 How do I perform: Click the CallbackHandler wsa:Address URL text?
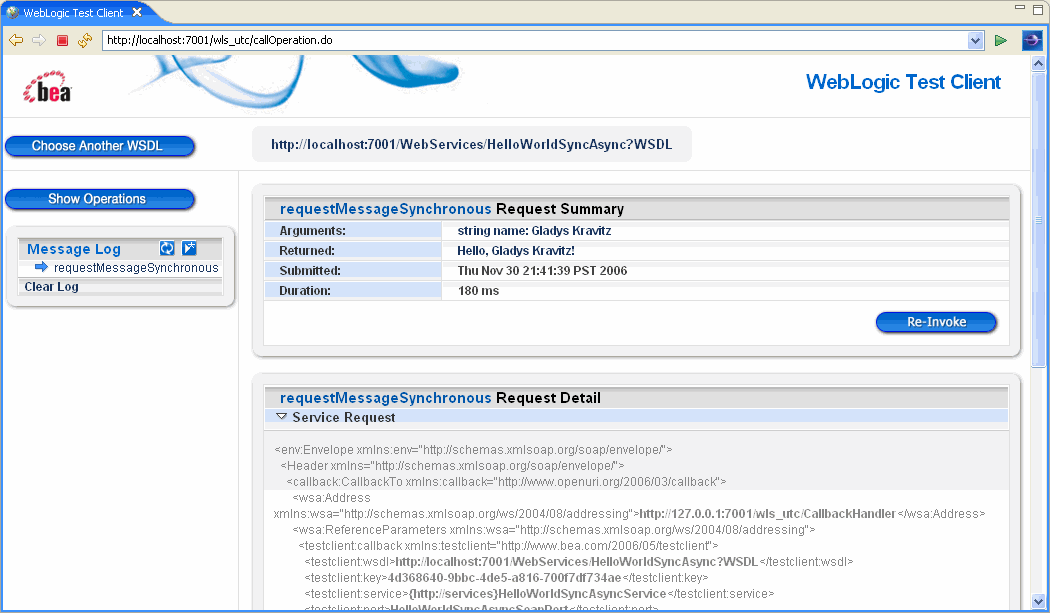point(767,514)
